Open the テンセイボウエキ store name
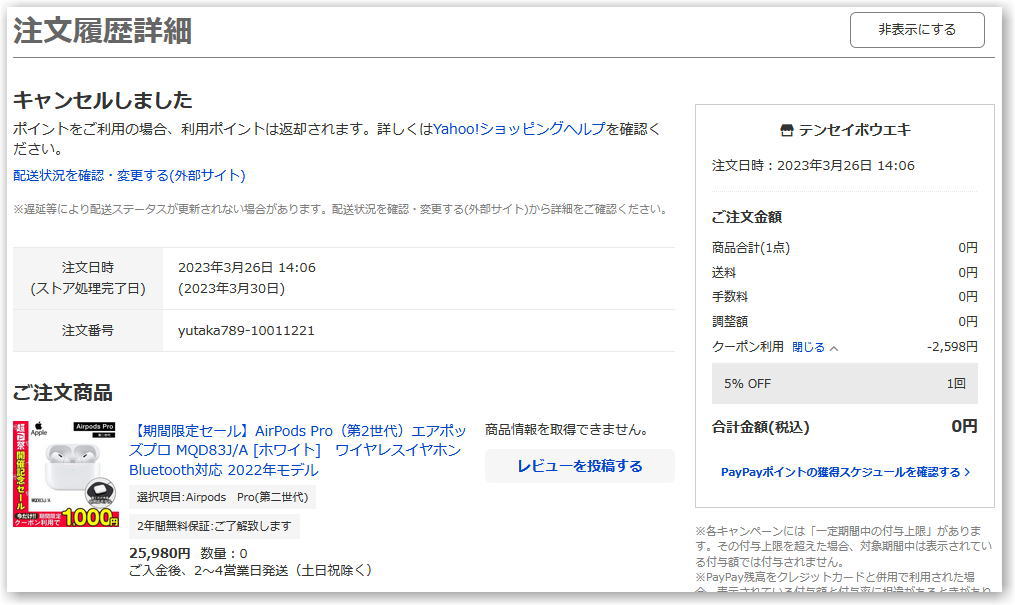This screenshot has height=605, width=1015. pyautogui.click(x=854, y=130)
